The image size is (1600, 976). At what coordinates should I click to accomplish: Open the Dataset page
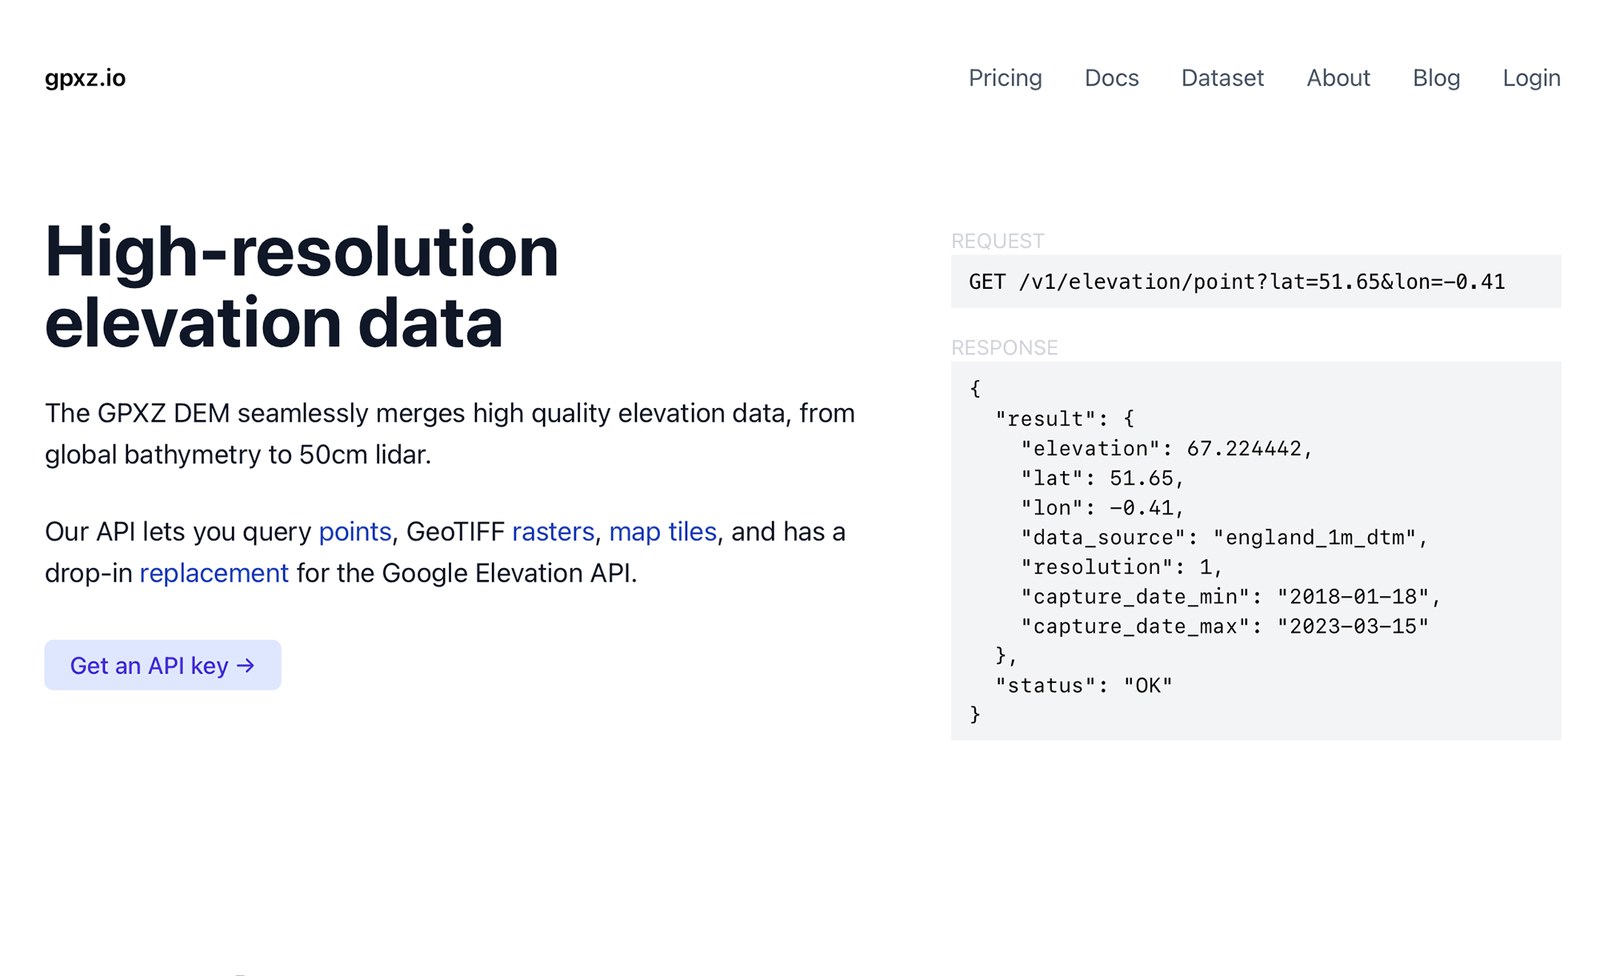coord(1222,78)
